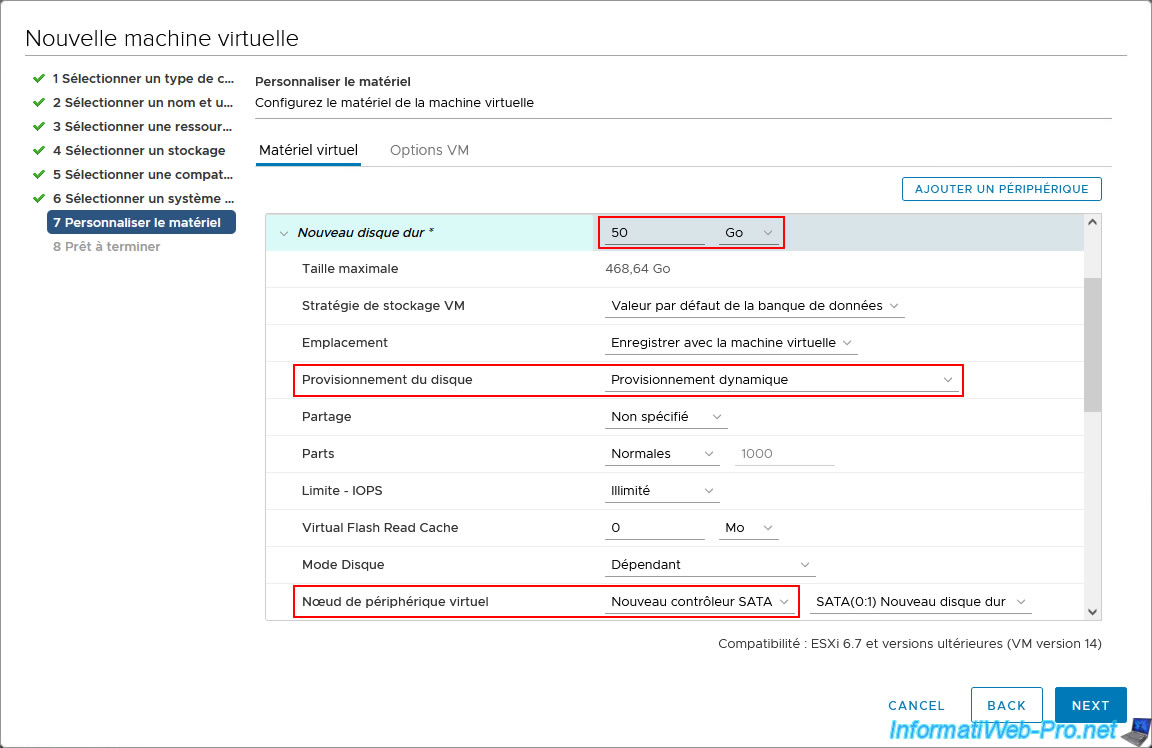Screen dimensions: 1152x748
Task: Select the Matériel virtuel tab
Action: point(308,150)
